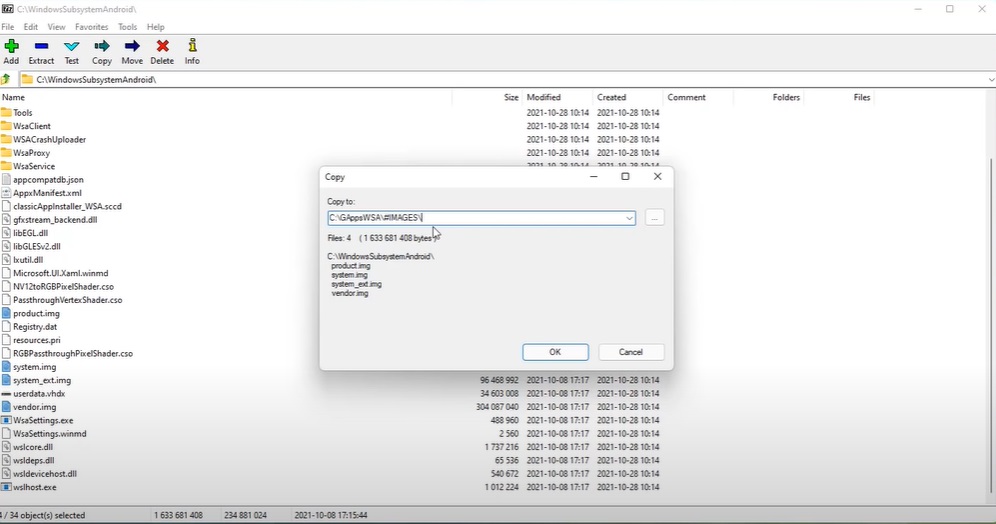This screenshot has width=996, height=524.
Task: Select the WSACrashUploader folder icon
Action: click(6, 139)
